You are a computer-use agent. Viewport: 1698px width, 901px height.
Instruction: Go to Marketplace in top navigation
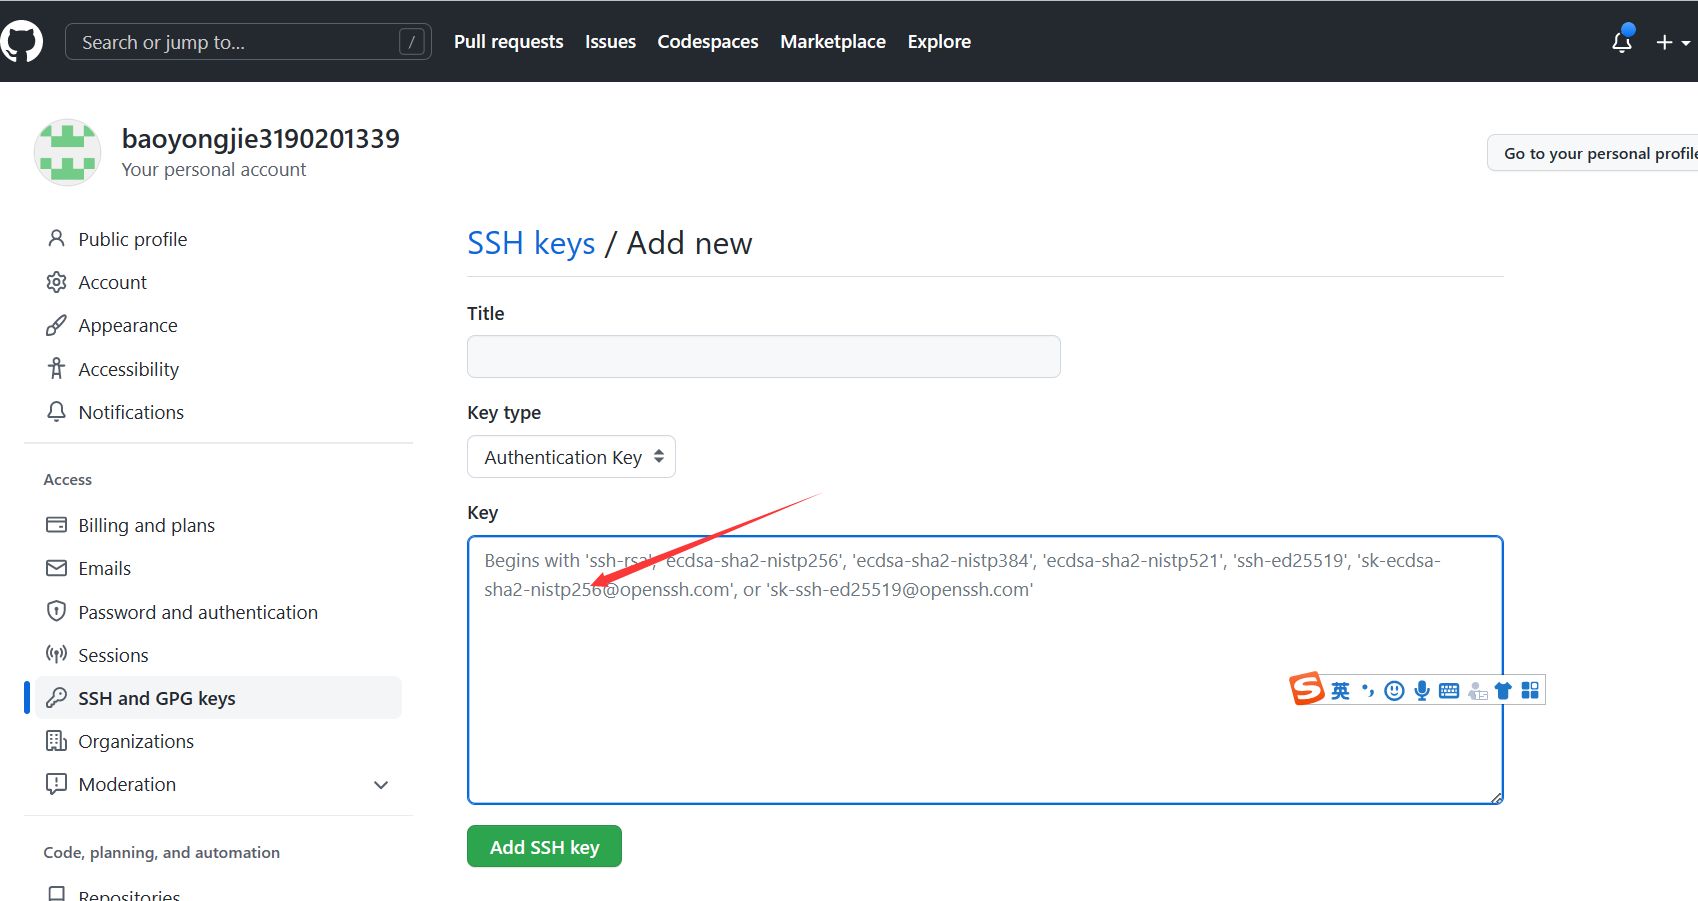[x=832, y=42]
